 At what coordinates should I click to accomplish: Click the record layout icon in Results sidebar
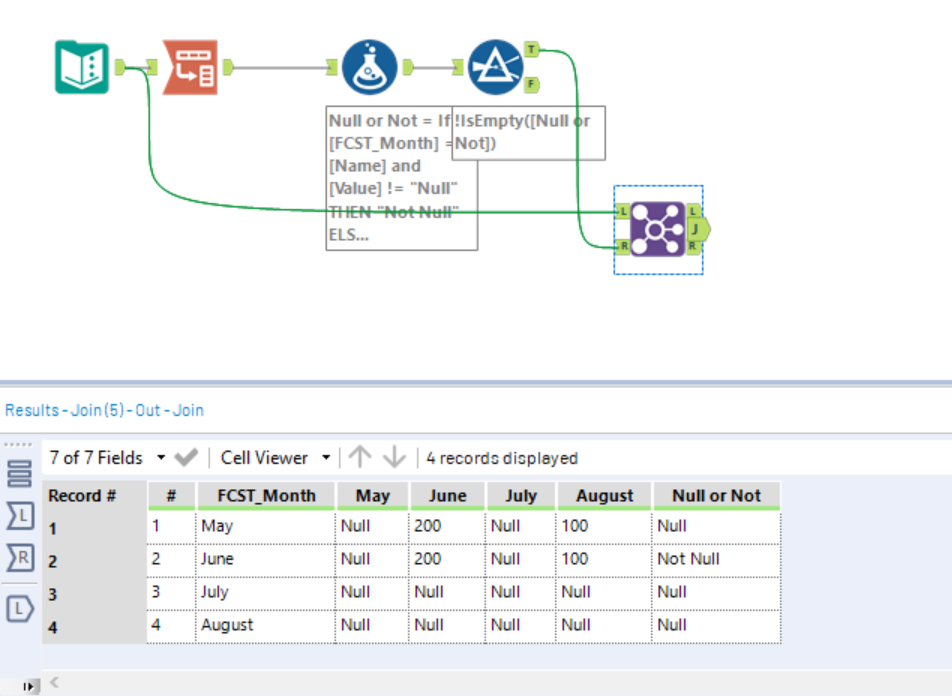click(x=18, y=473)
